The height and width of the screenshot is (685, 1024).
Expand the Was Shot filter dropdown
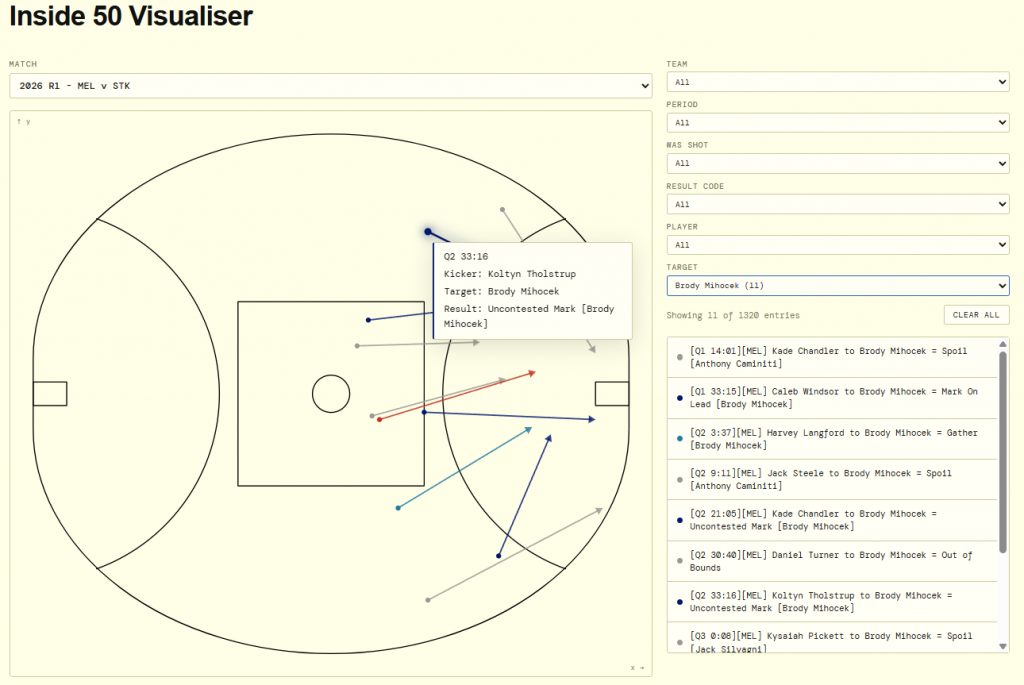(x=837, y=163)
